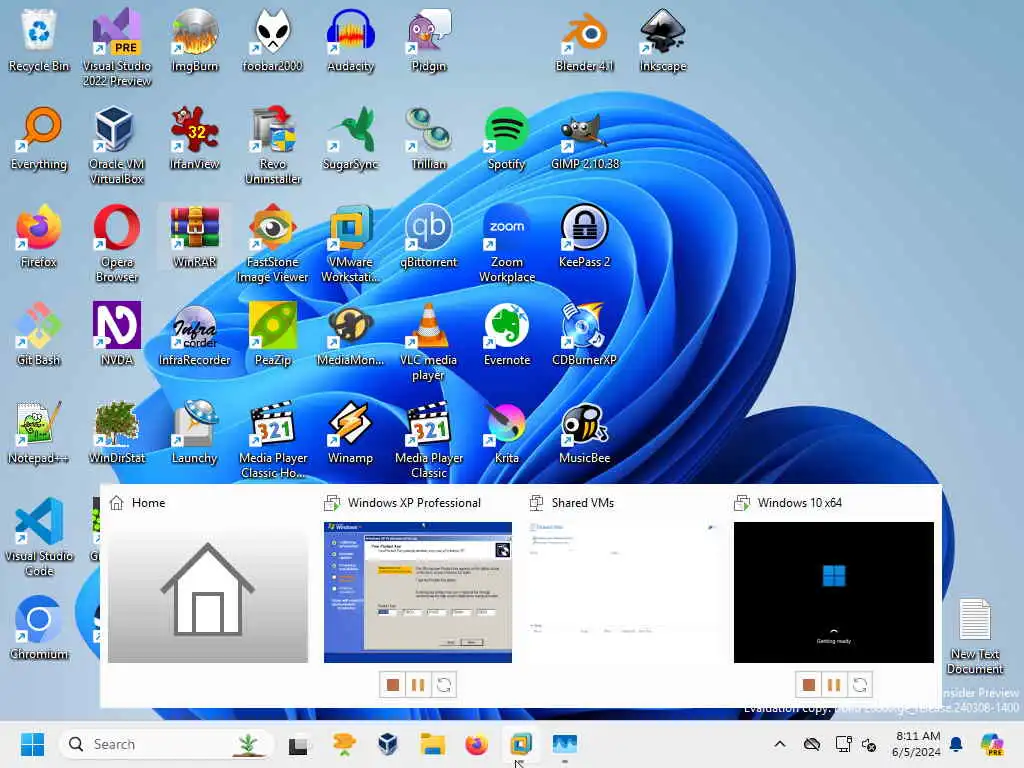Viewport: 1024px width, 768px height.
Task: Switch to the Shared VMs preview thumbnail
Action: point(624,592)
